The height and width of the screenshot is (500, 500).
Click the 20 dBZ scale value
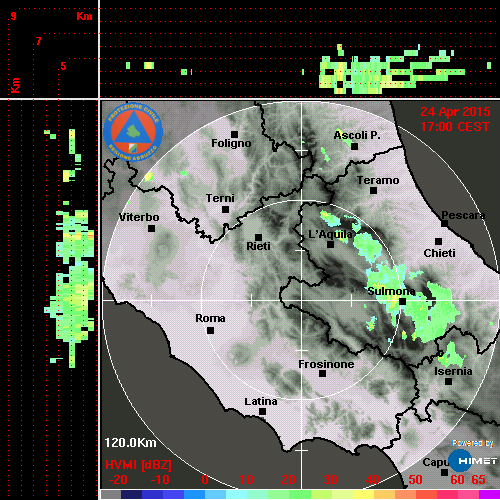coord(289,480)
